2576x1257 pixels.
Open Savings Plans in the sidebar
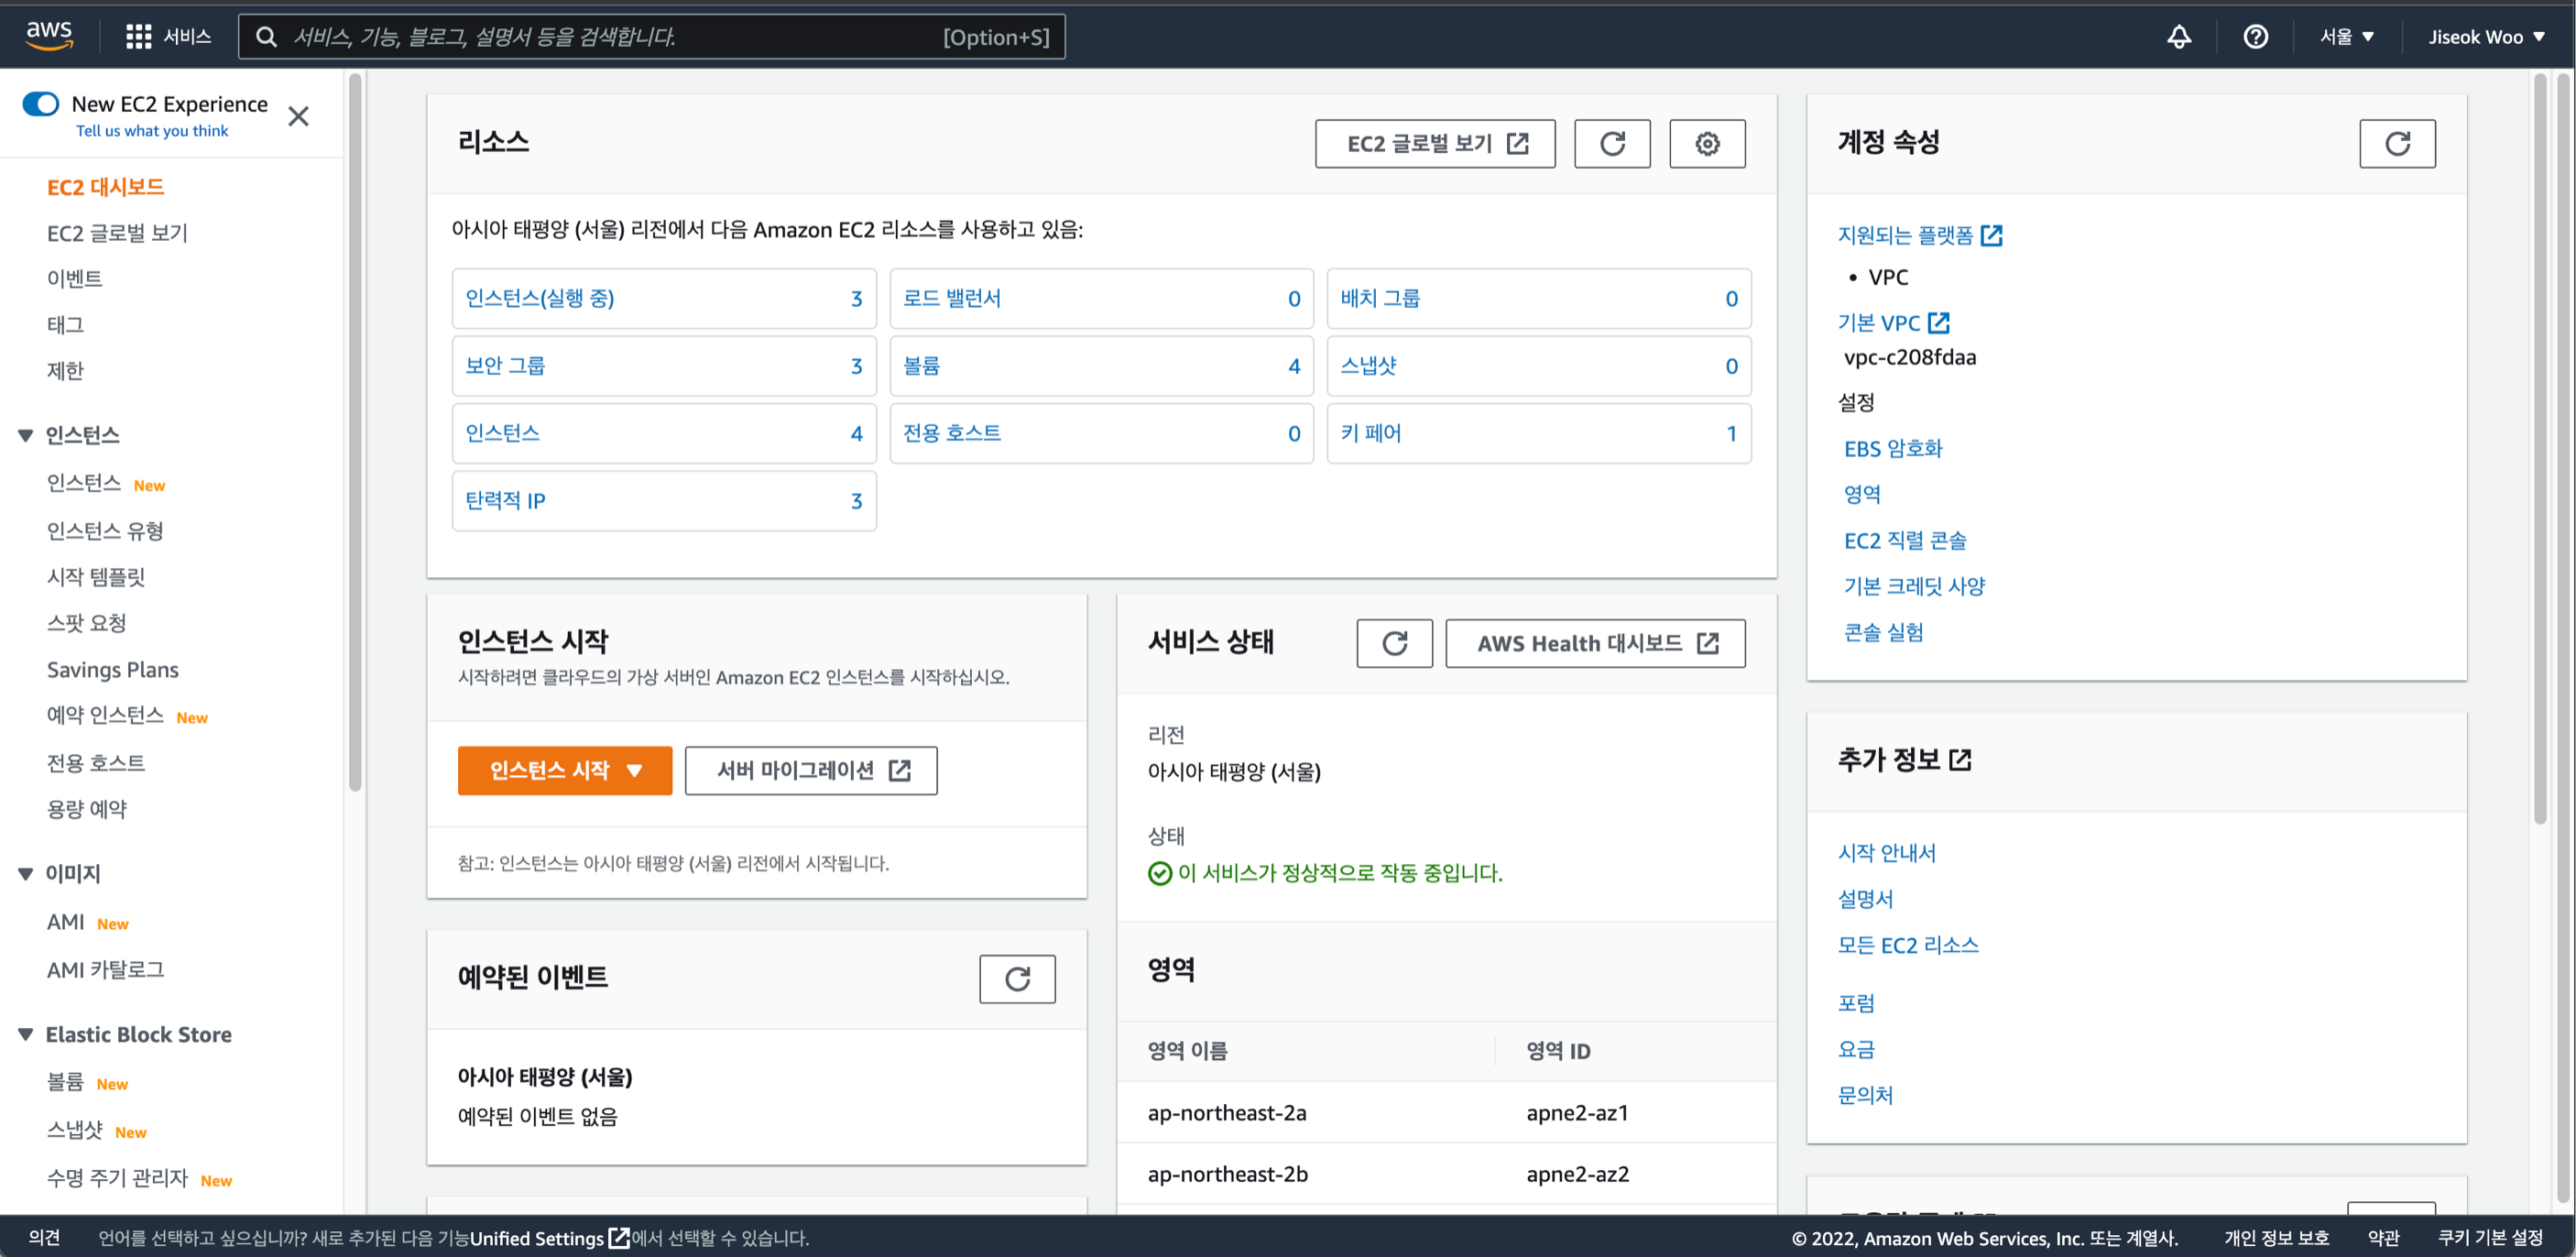coord(113,669)
